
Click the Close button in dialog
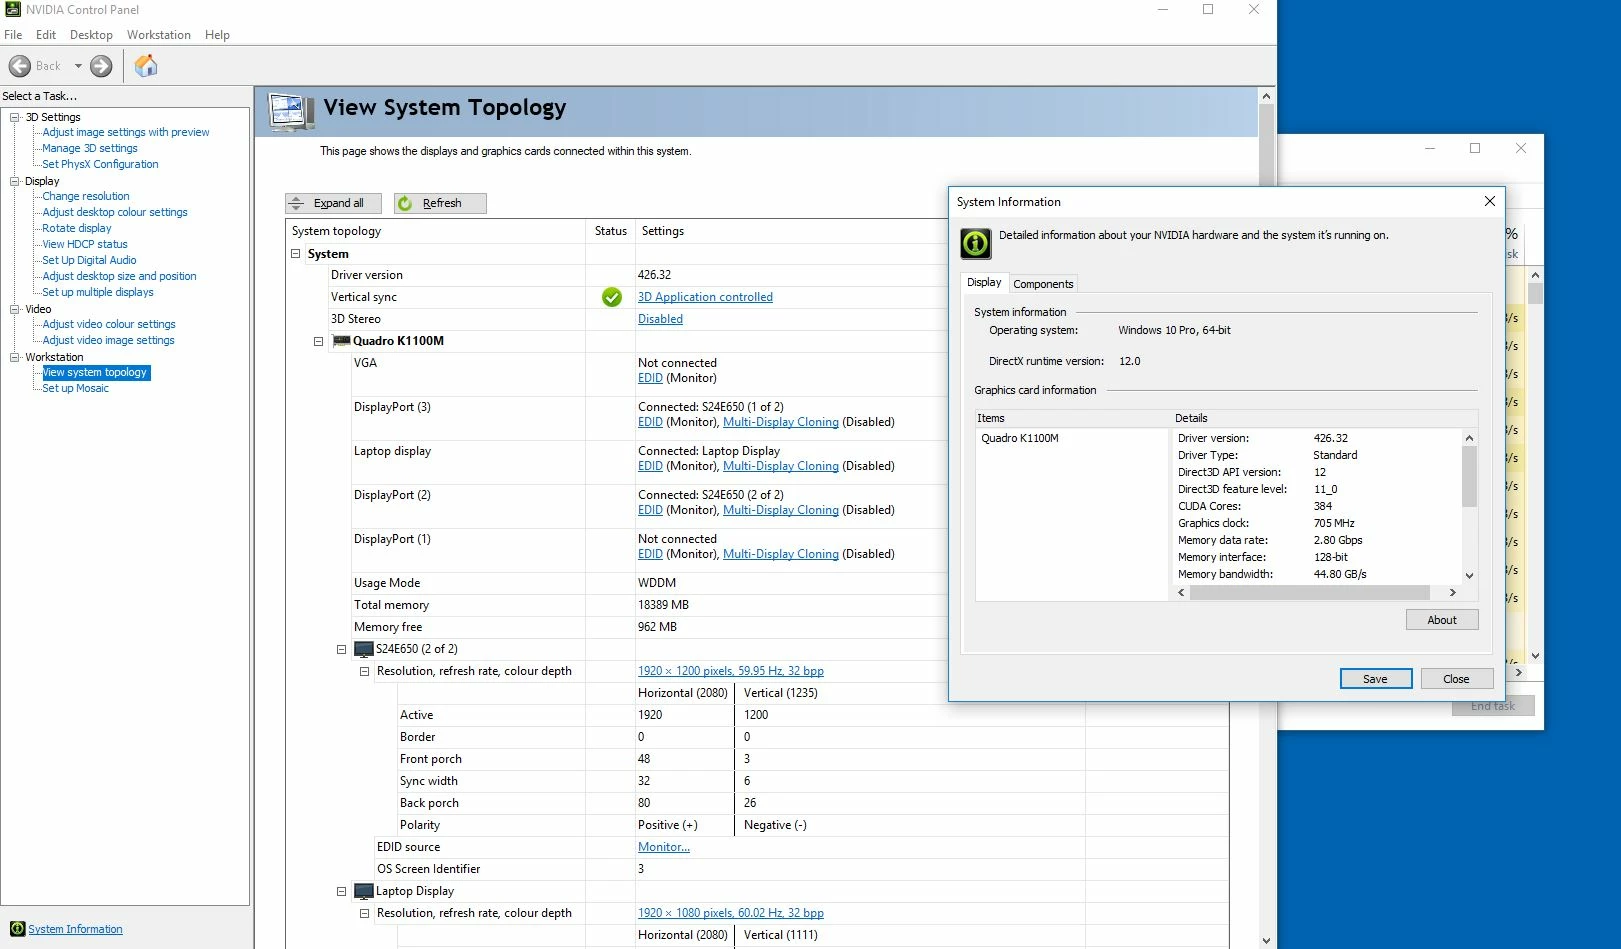[x=1456, y=679]
